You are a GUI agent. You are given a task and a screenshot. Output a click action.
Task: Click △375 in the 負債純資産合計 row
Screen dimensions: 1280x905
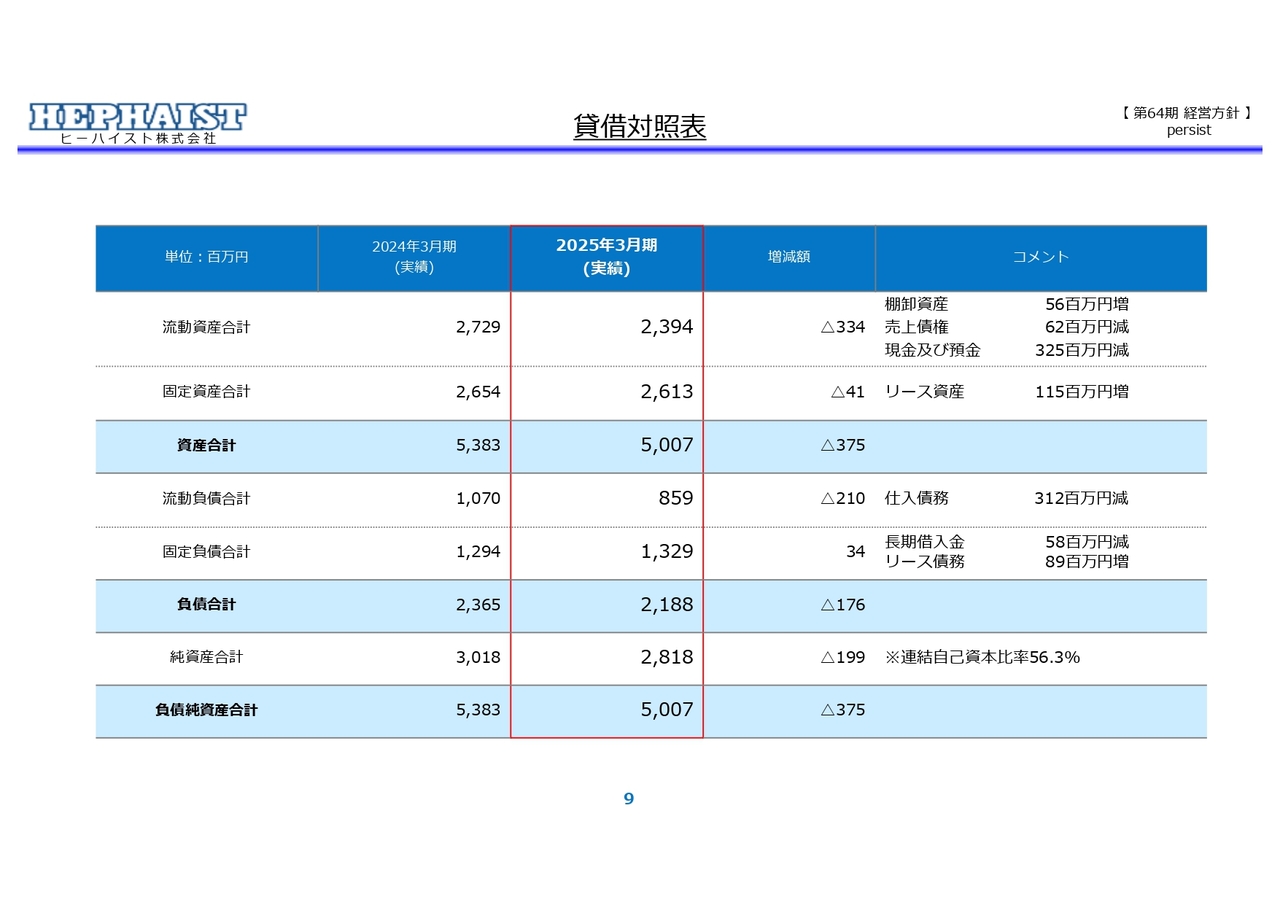tap(843, 710)
